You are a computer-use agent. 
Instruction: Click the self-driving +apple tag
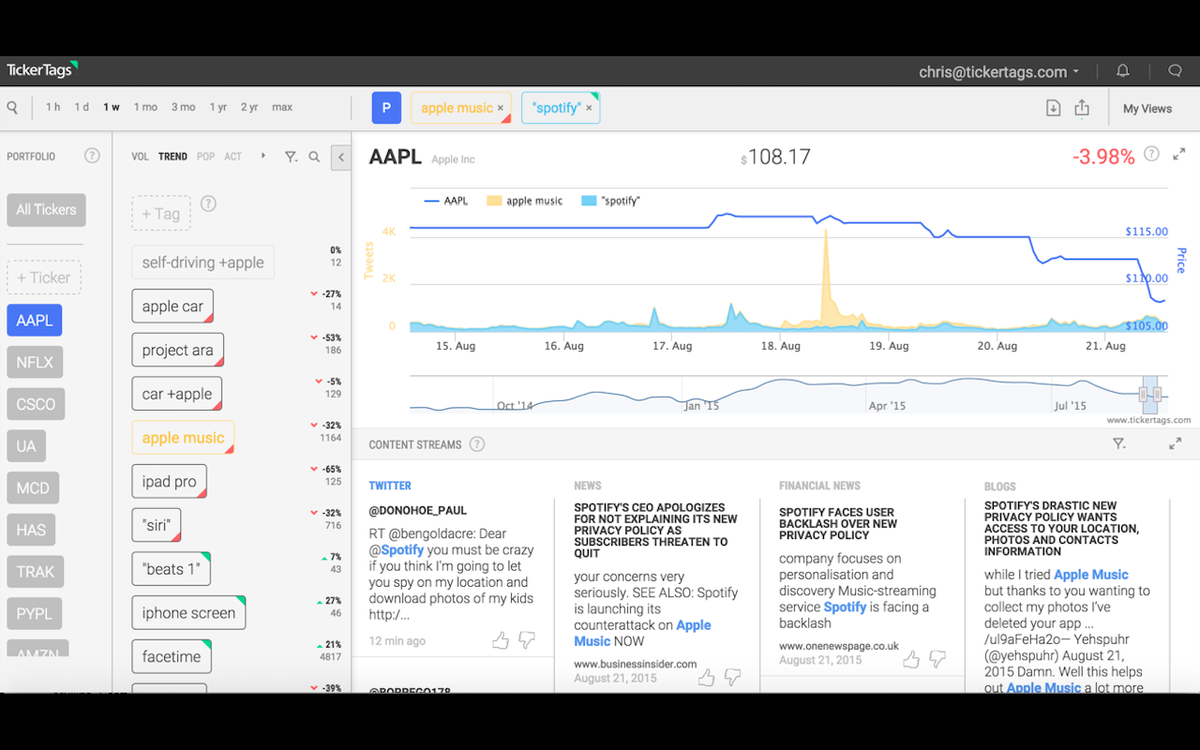click(x=203, y=262)
